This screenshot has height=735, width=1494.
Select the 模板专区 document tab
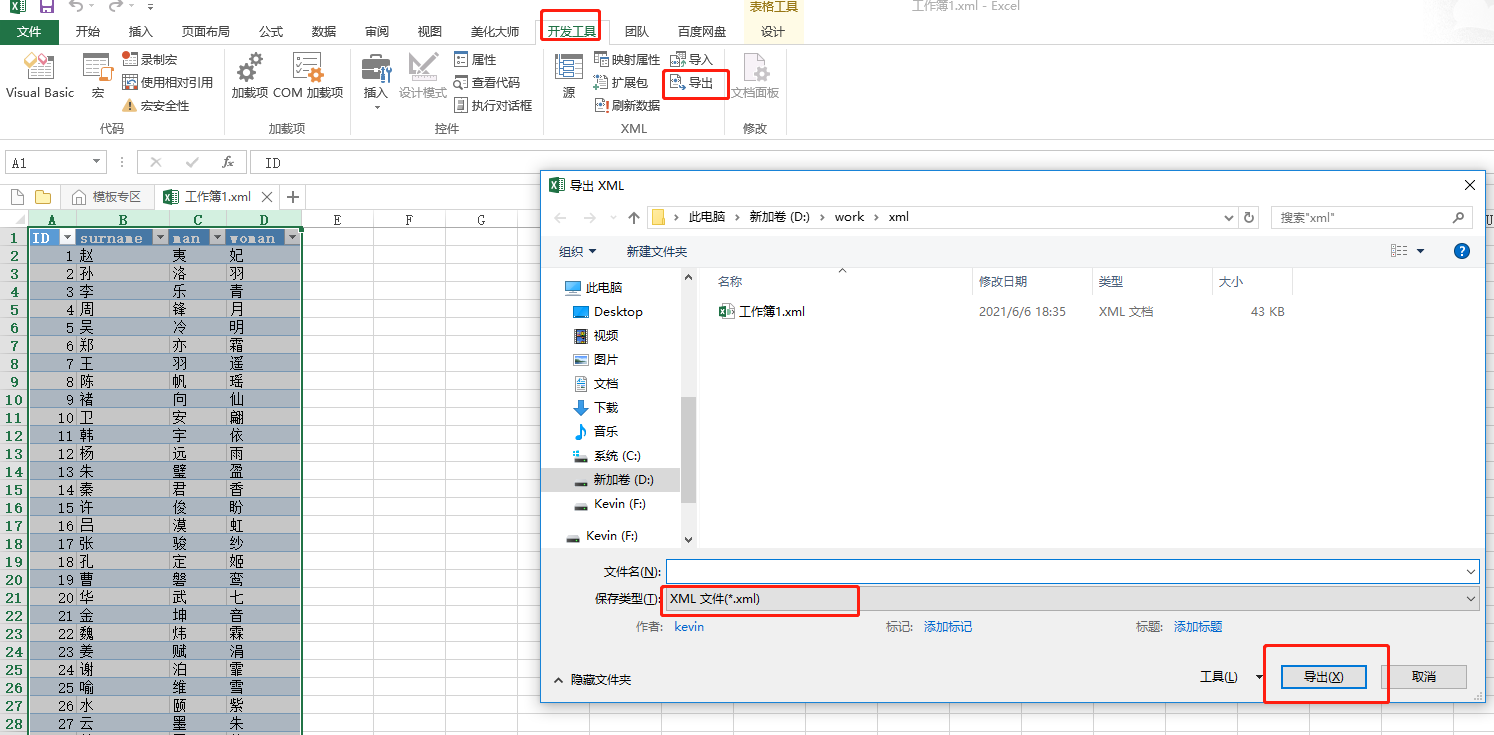pyautogui.click(x=107, y=197)
